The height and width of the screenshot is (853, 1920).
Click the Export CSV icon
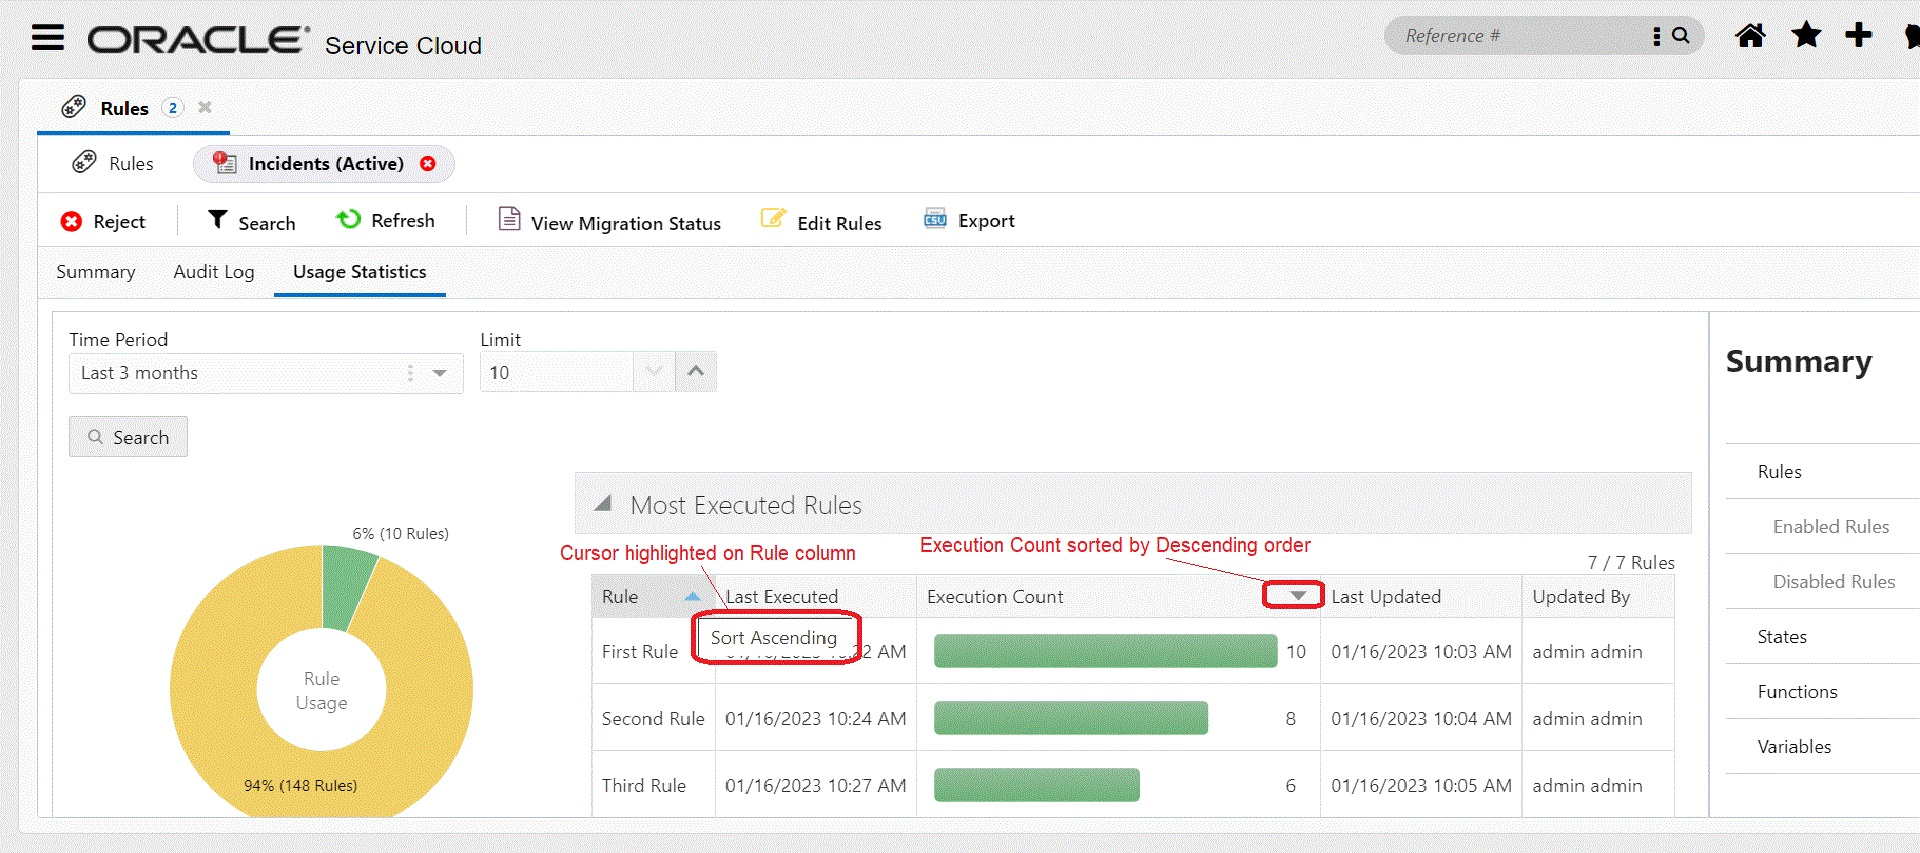coord(935,220)
